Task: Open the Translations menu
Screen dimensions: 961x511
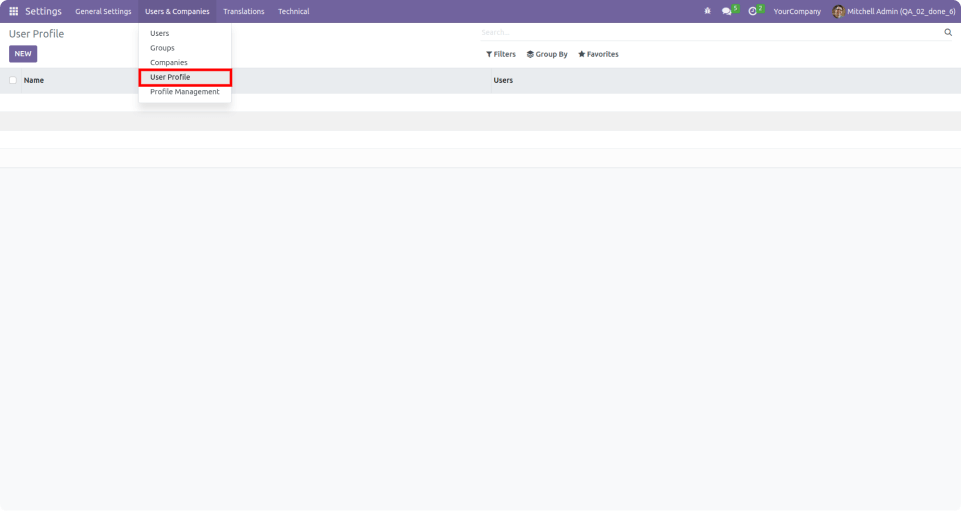Action: tap(244, 11)
